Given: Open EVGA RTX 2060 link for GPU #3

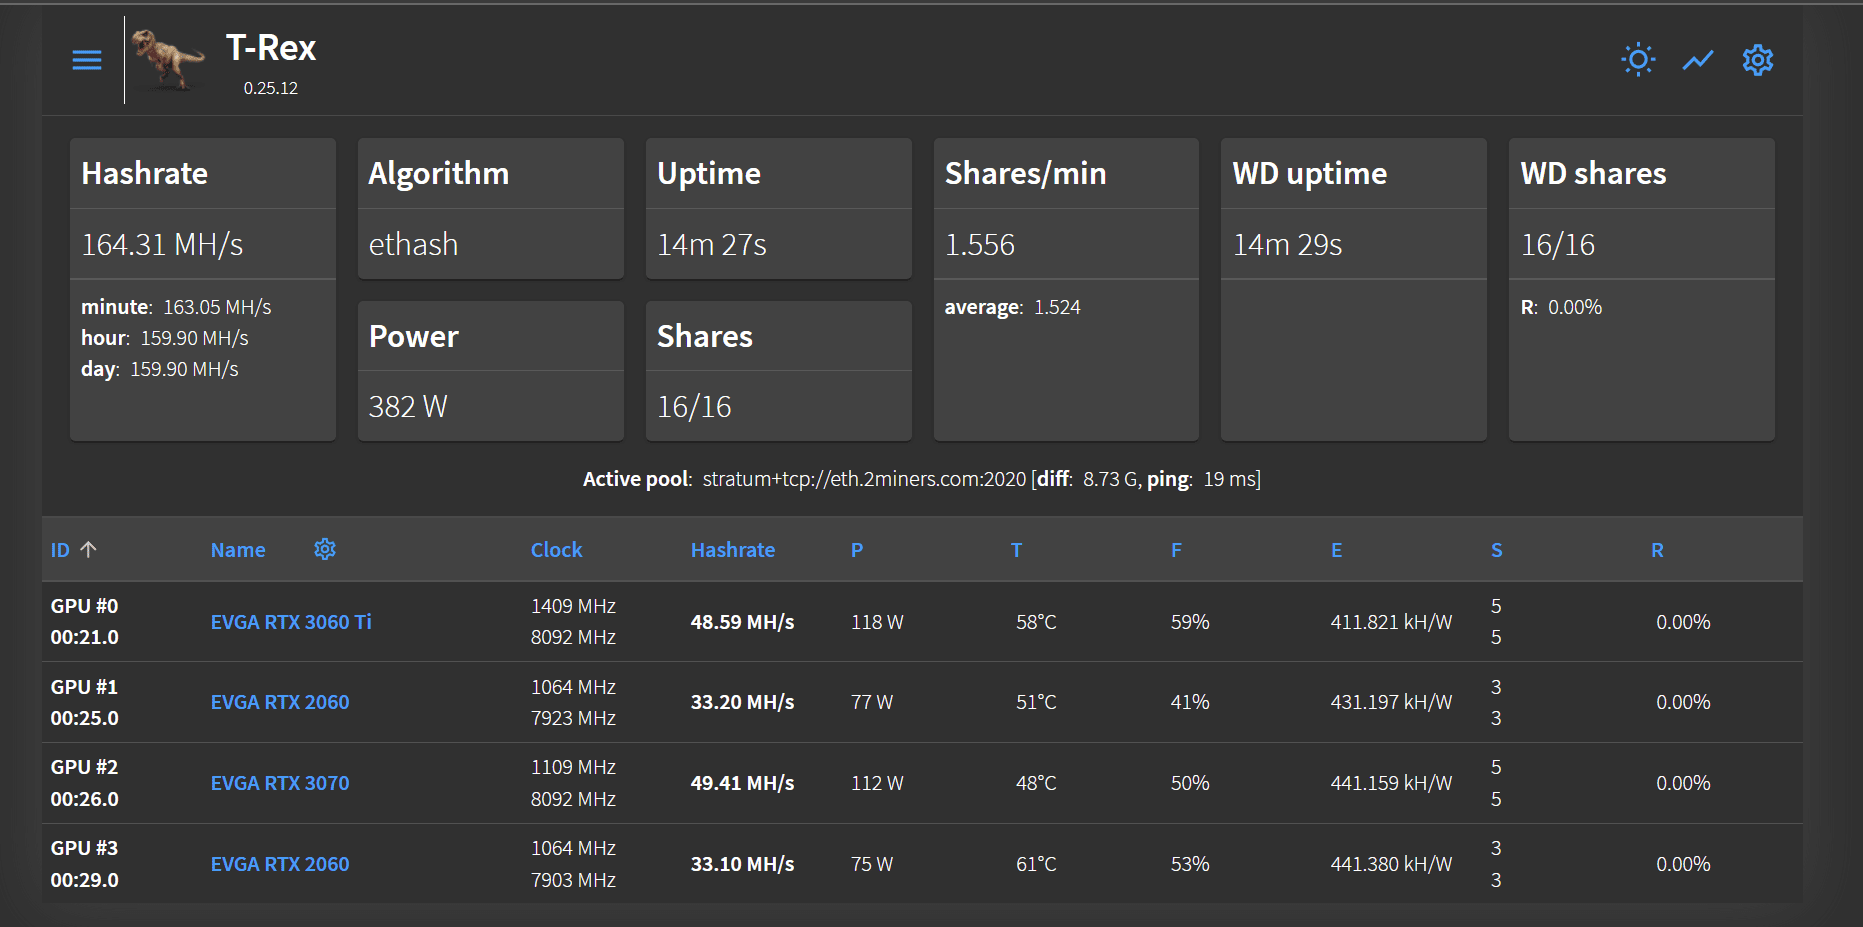Looking at the screenshot, I should [x=280, y=864].
